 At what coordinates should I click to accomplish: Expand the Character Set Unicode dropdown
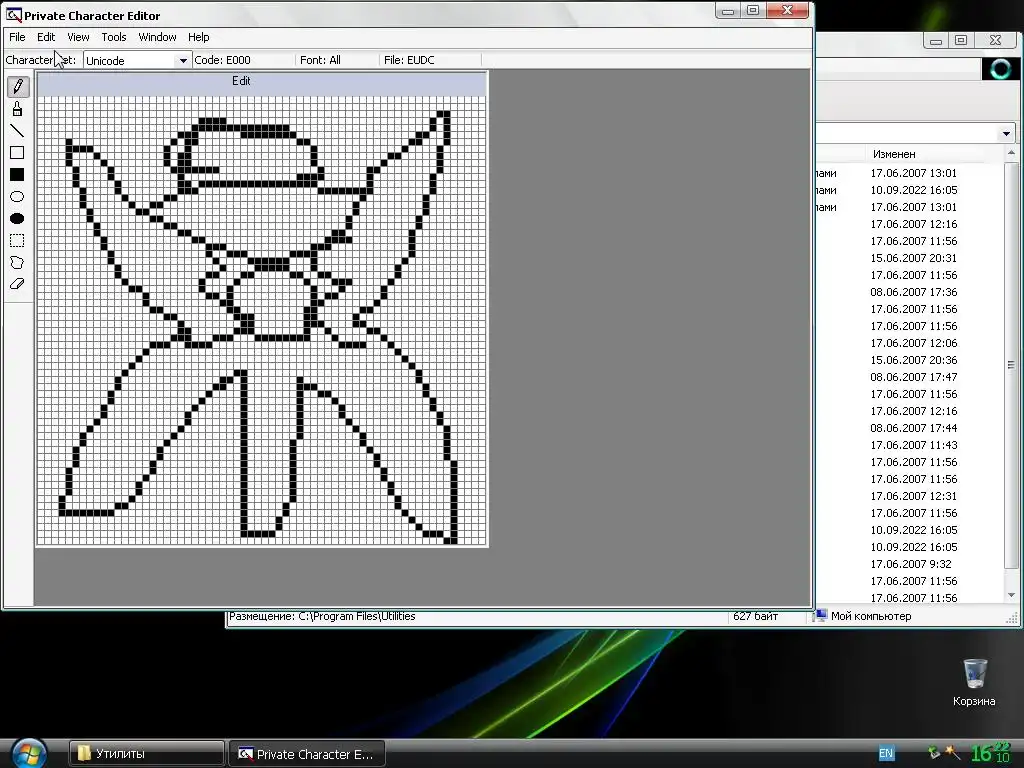tap(183, 61)
